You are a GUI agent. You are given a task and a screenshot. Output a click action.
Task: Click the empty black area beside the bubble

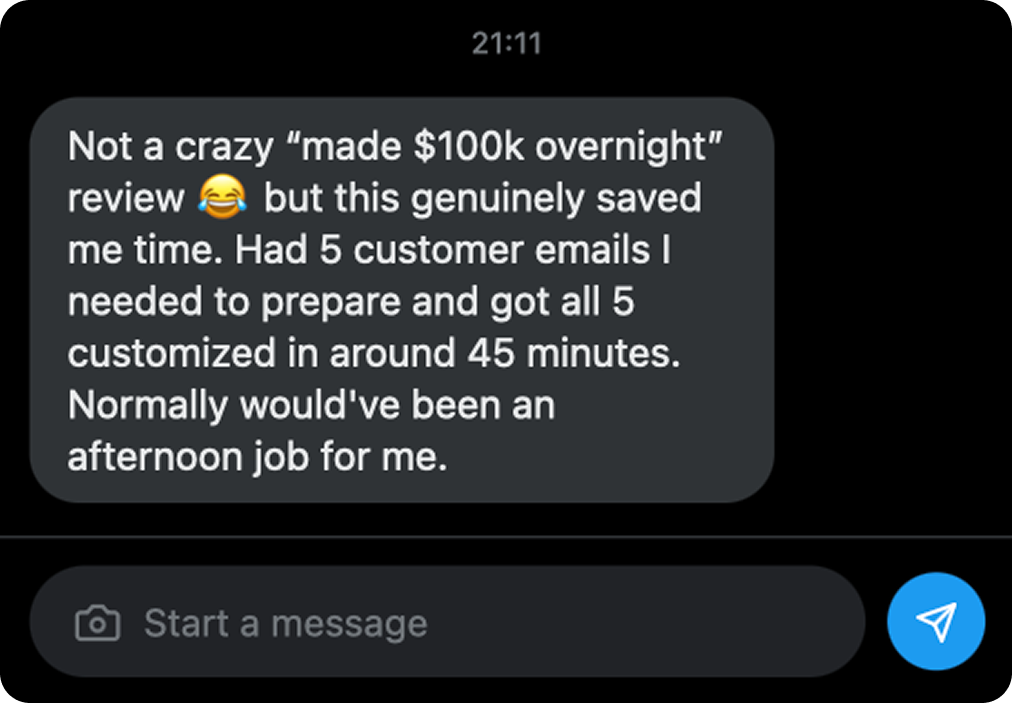pyautogui.click(x=891, y=300)
